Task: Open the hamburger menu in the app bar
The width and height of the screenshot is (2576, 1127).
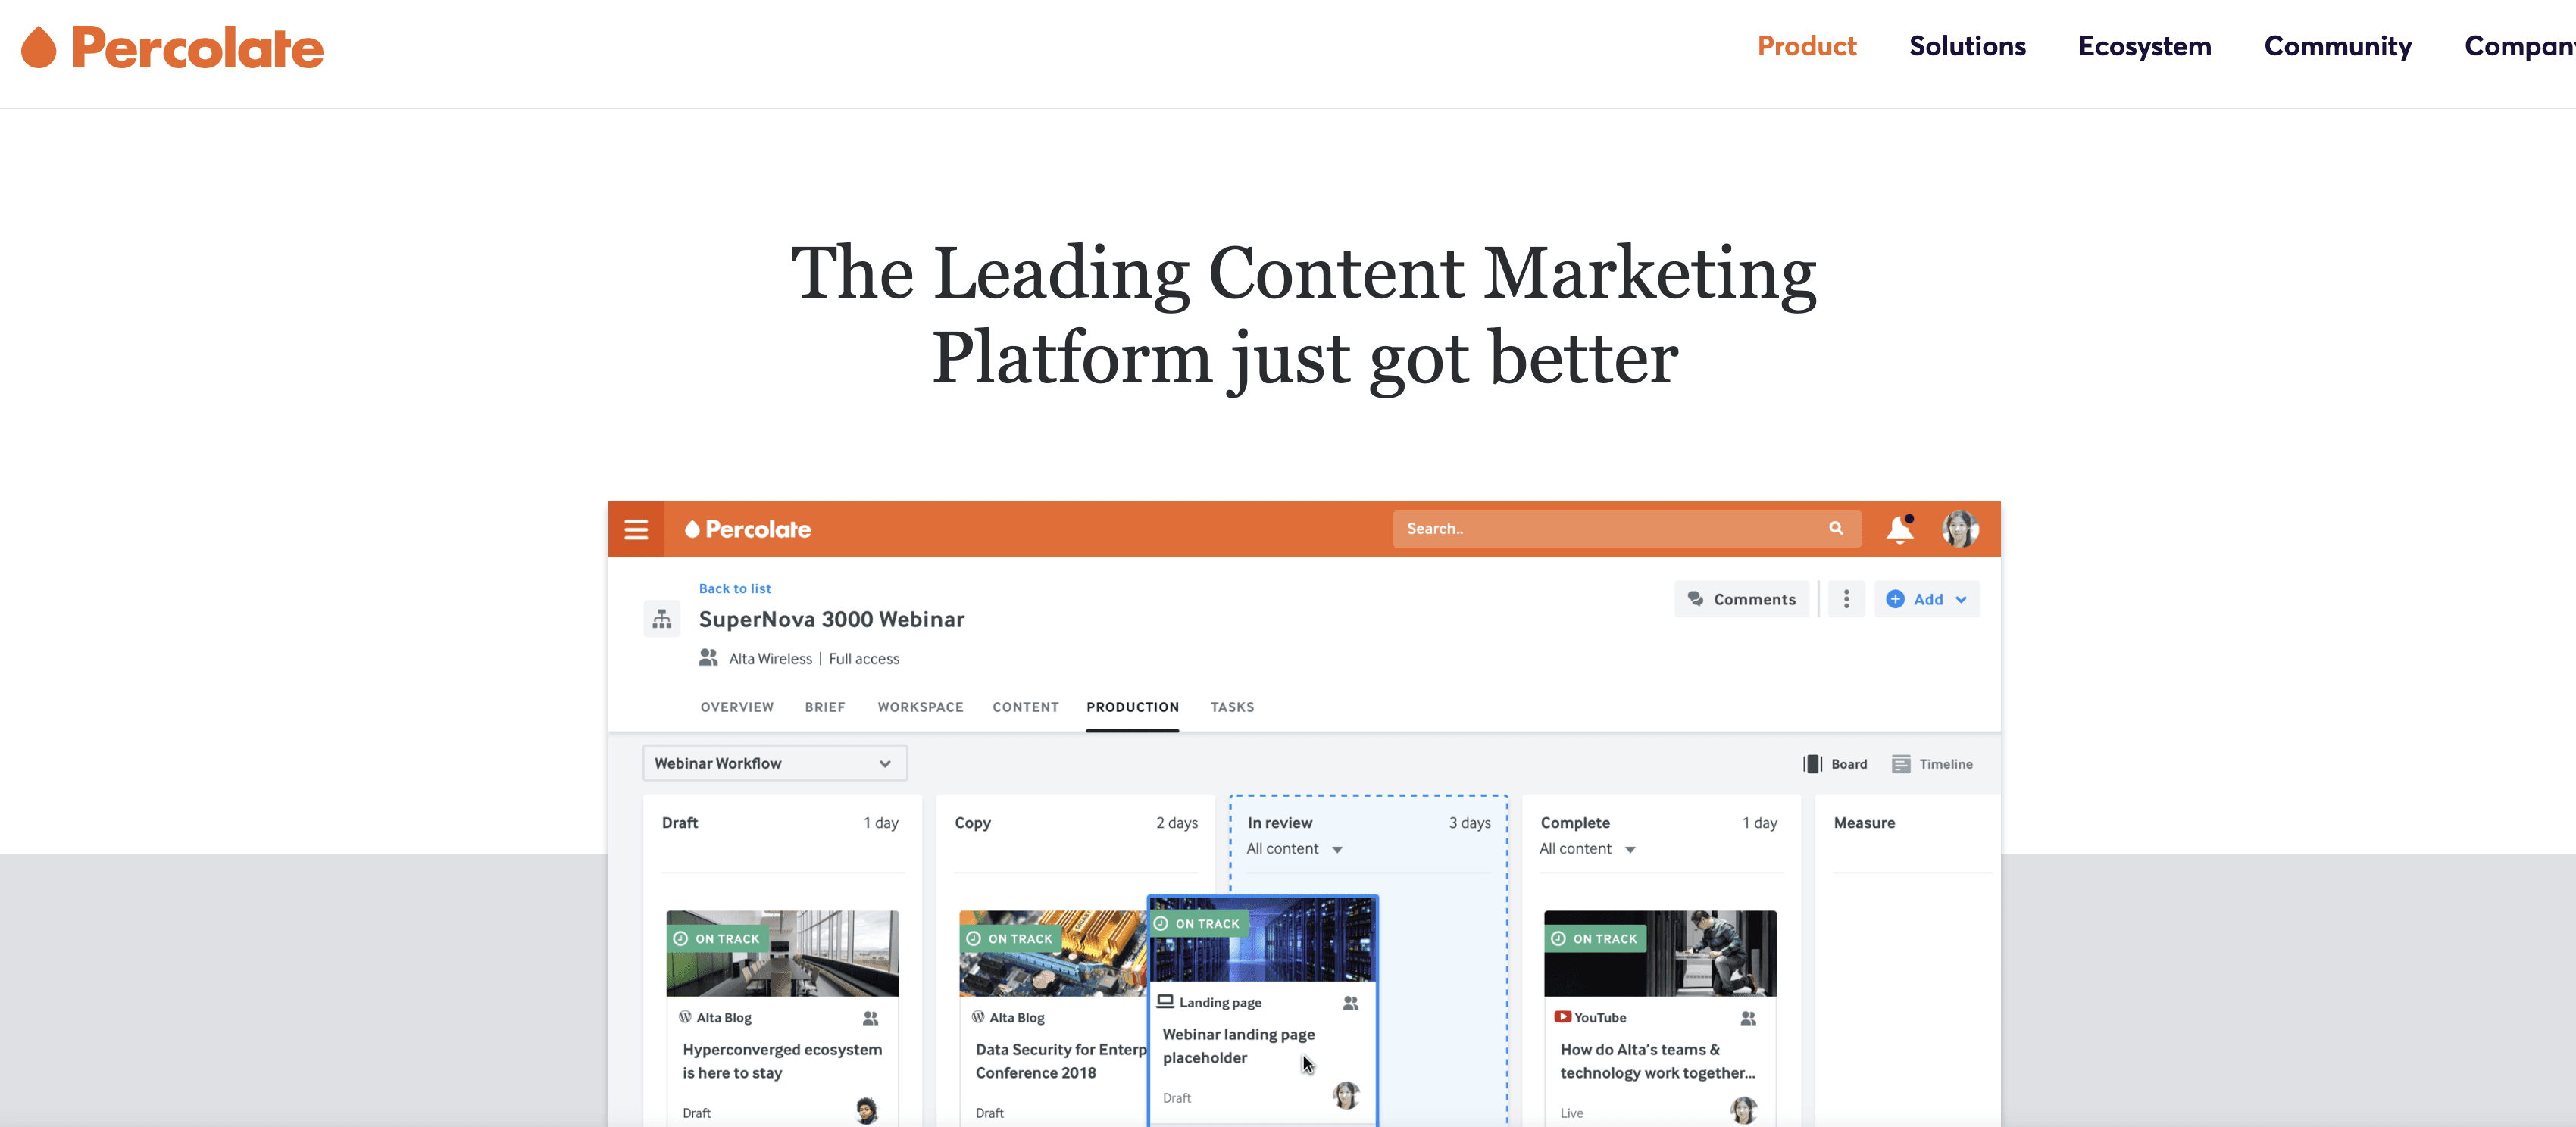Action: pyautogui.click(x=636, y=529)
